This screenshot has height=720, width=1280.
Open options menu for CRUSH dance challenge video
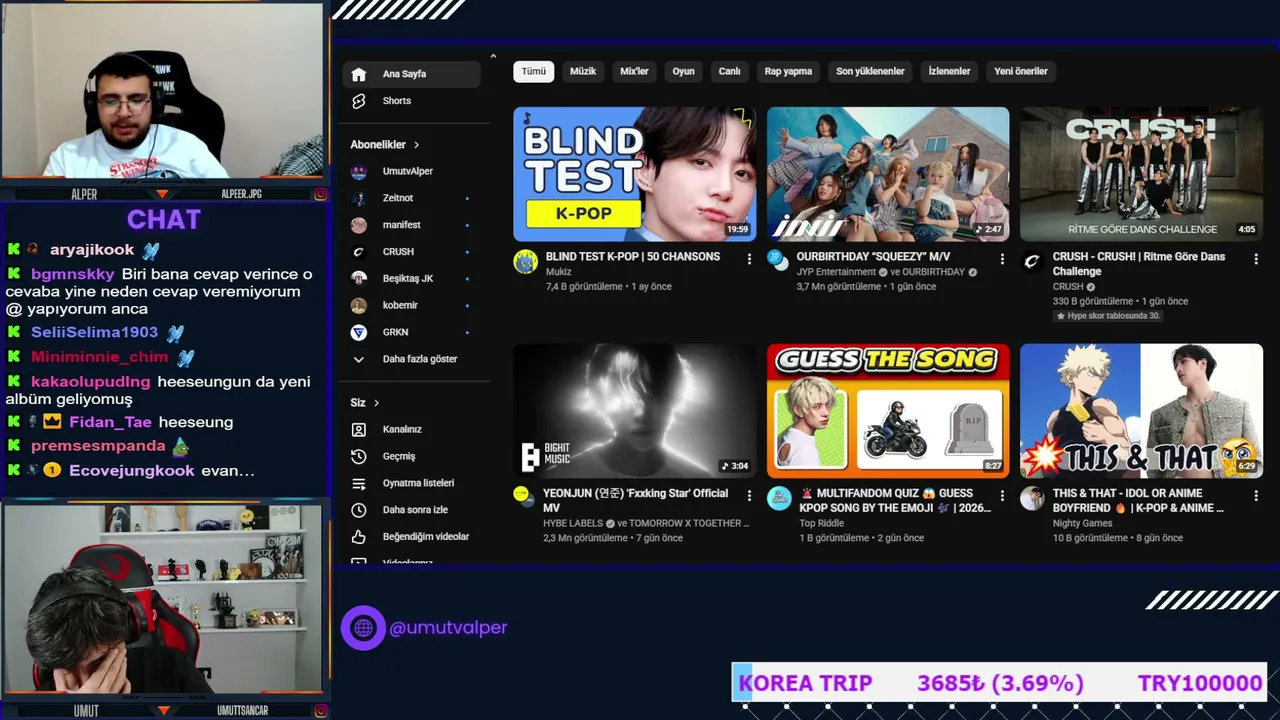tap(1256, 259)
